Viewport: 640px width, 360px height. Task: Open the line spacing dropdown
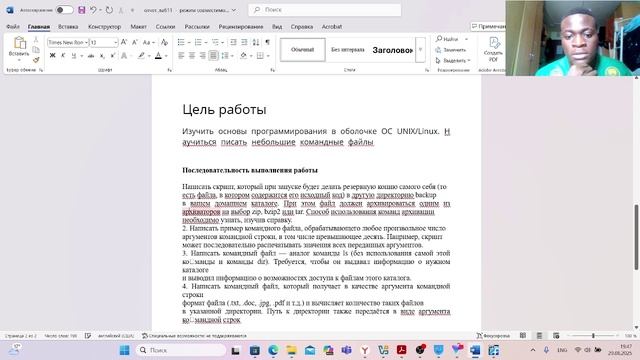pyautogui.click(x=232, y=56)
